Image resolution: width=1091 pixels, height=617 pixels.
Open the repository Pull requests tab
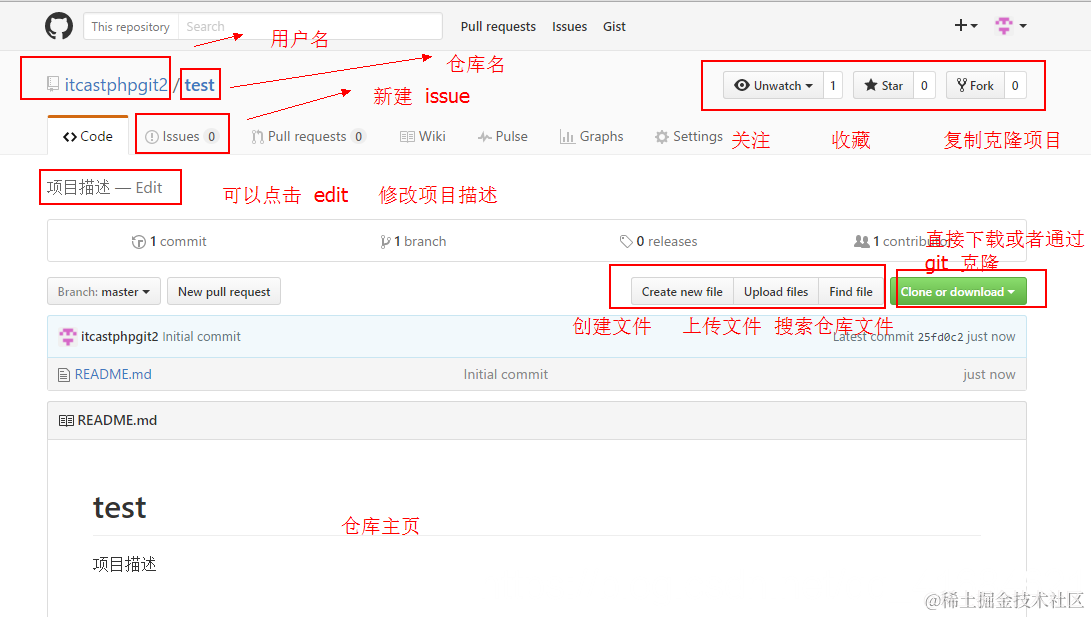click(x=308, y=136)
